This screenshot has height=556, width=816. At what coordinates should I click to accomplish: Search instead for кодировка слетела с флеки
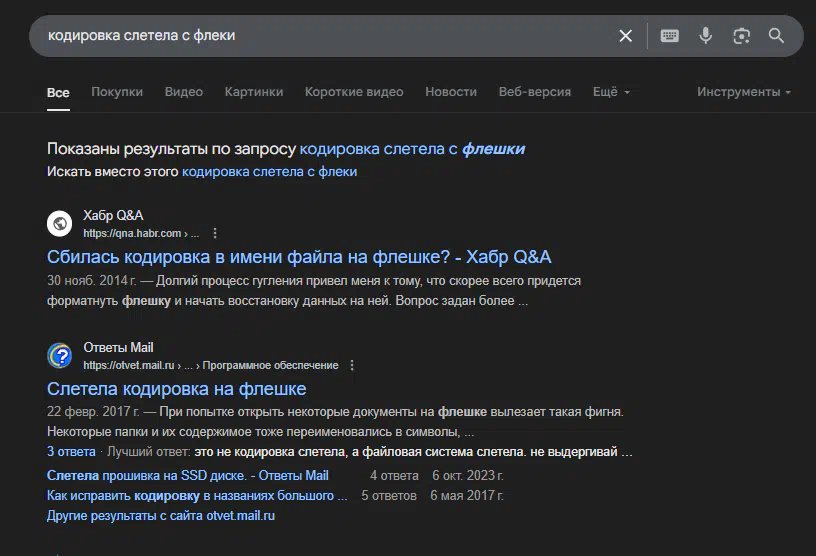pyautogui.click(x=270, y=172)
